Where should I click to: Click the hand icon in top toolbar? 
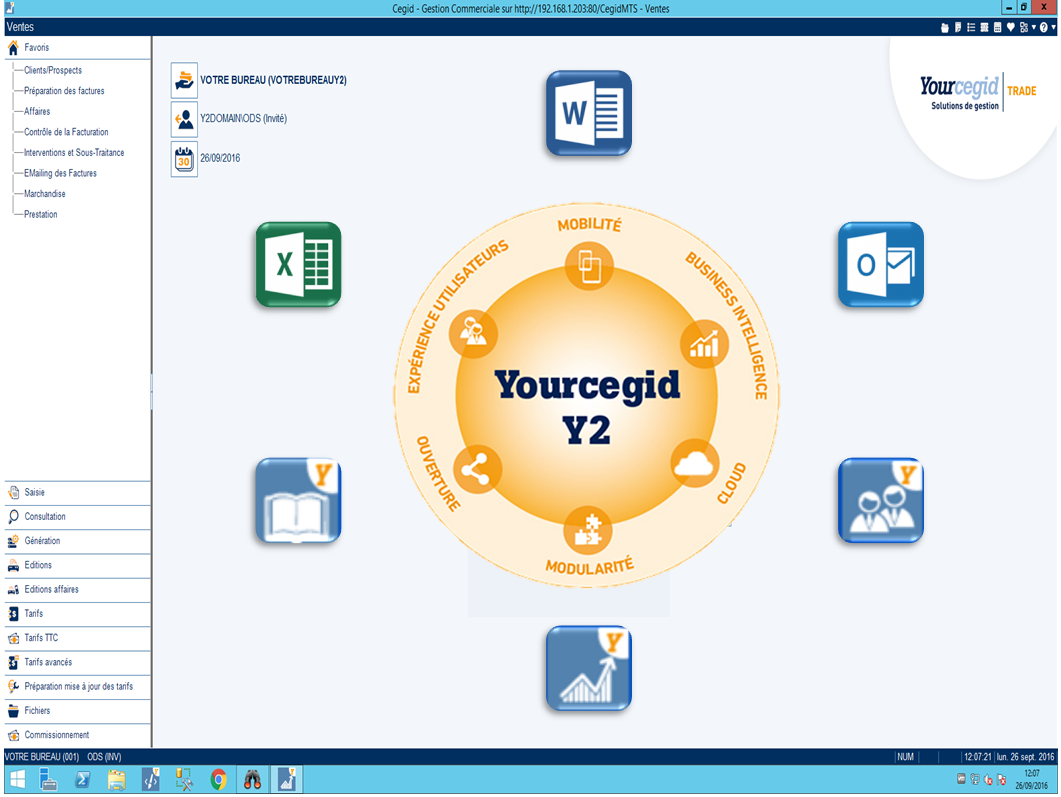945,27
